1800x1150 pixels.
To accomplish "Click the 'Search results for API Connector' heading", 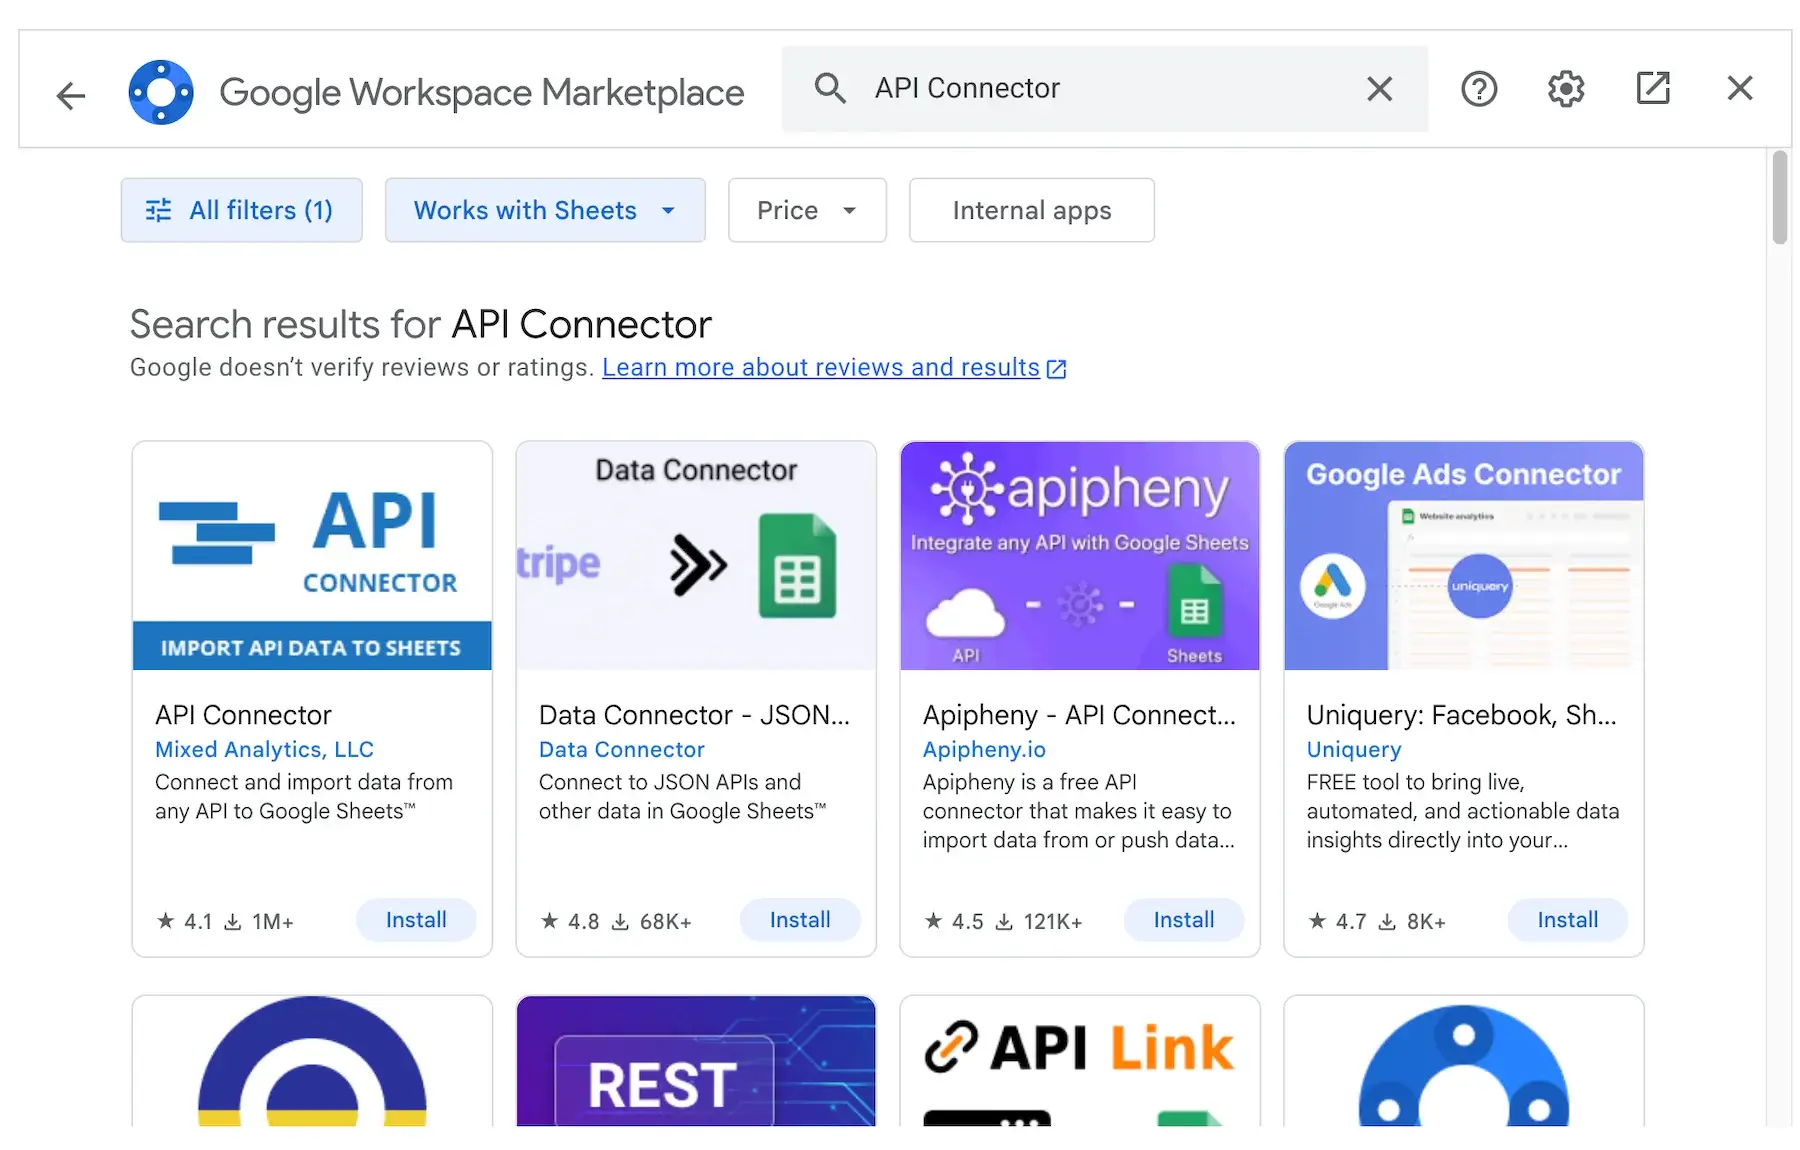I will pyautogui.click(x=421, y=324).
